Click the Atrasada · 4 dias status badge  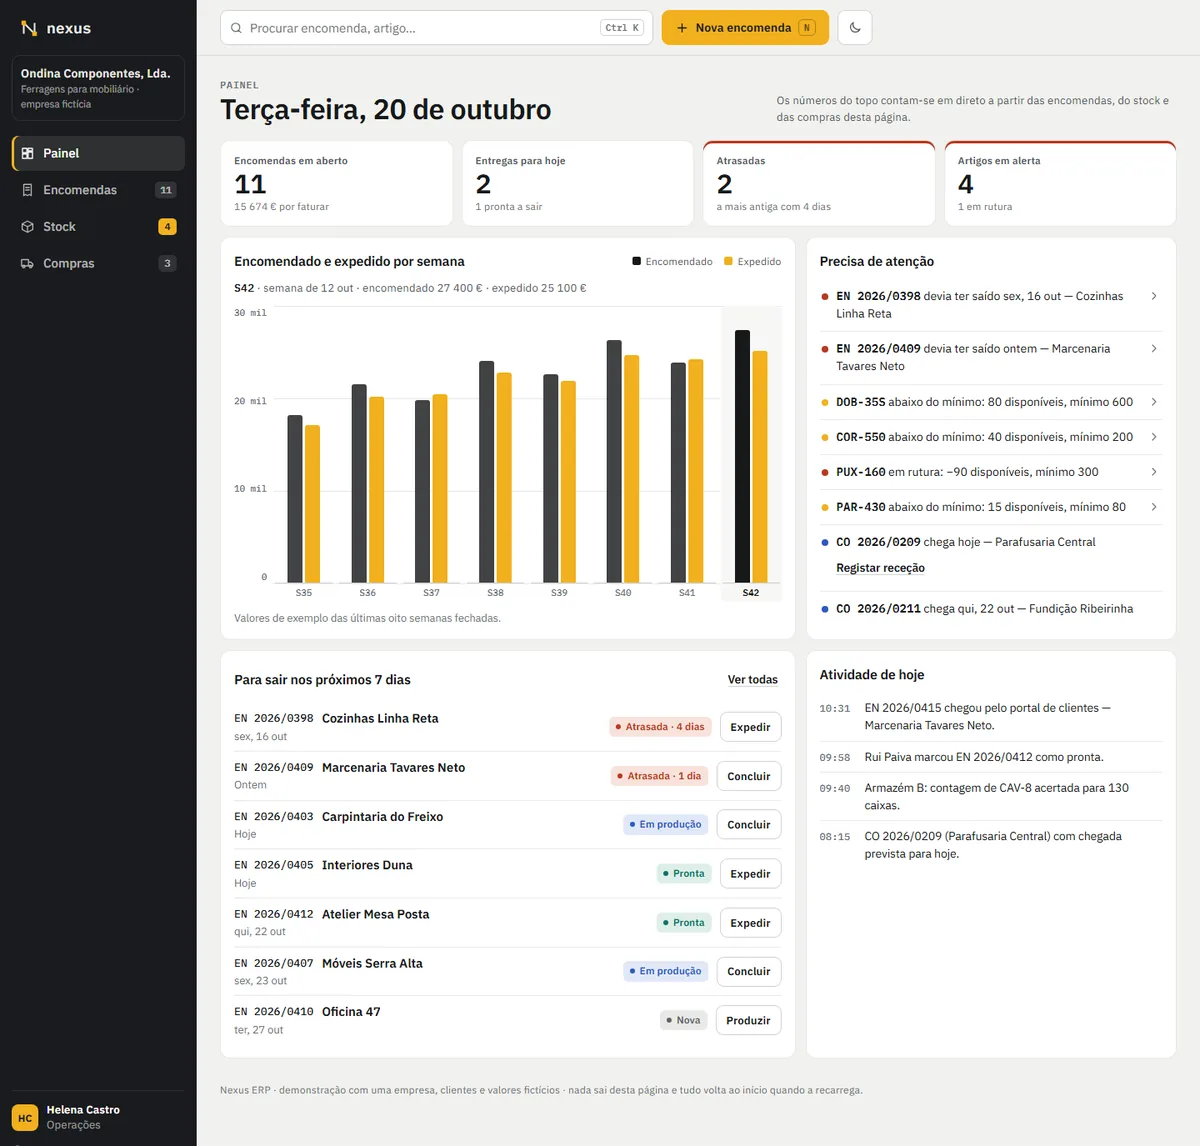(x=660, y=727)
